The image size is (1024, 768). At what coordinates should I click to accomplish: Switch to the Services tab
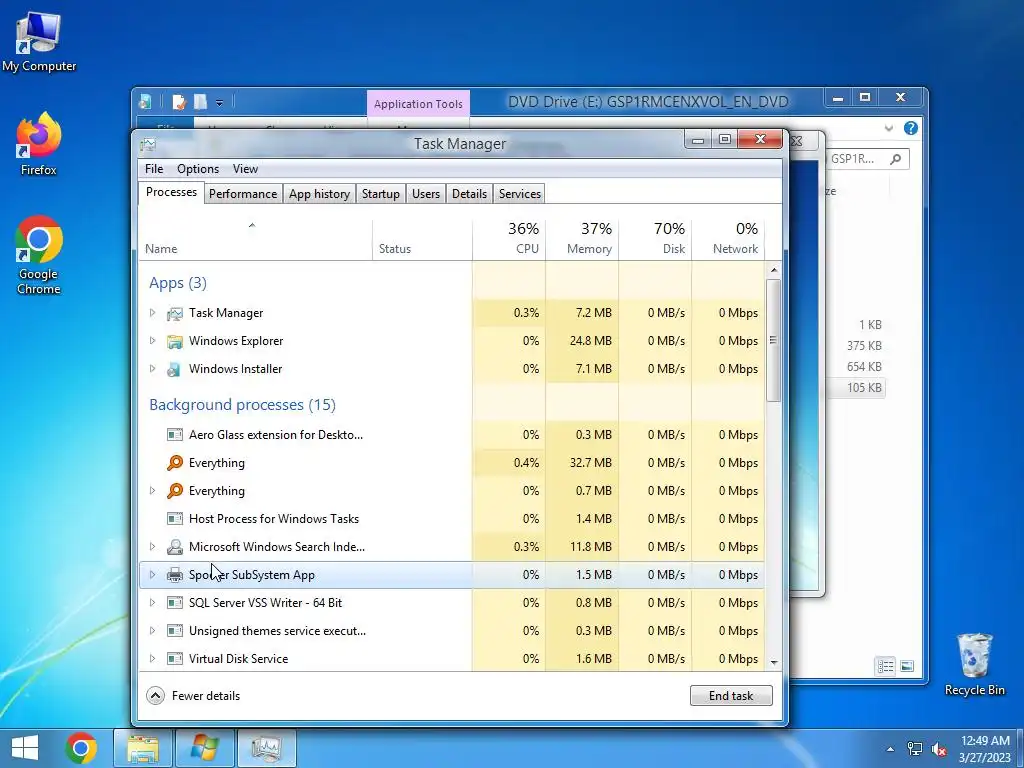pyautogui.click(x=520, y=194)
